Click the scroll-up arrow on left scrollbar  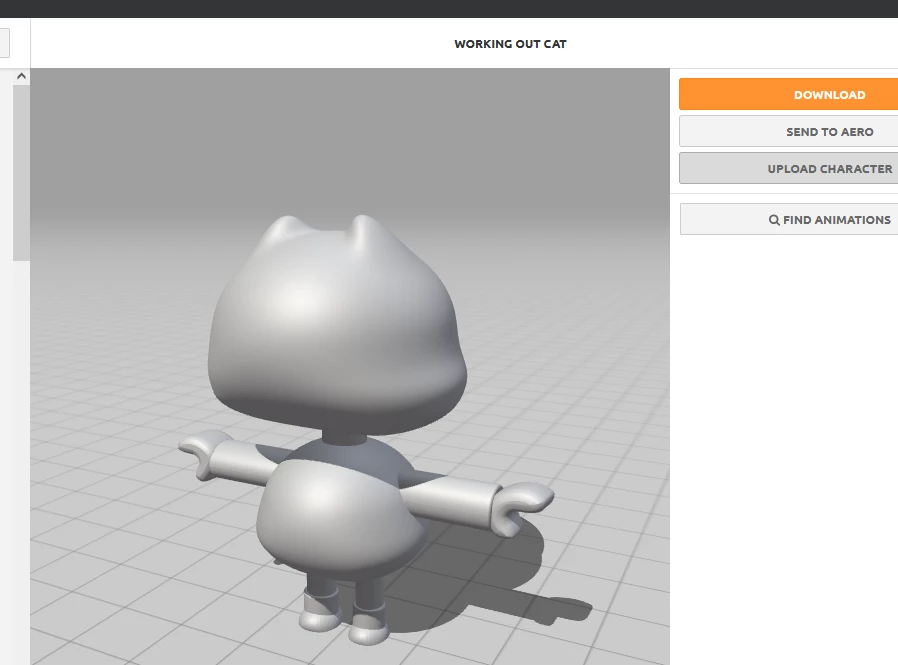point(21,76)
